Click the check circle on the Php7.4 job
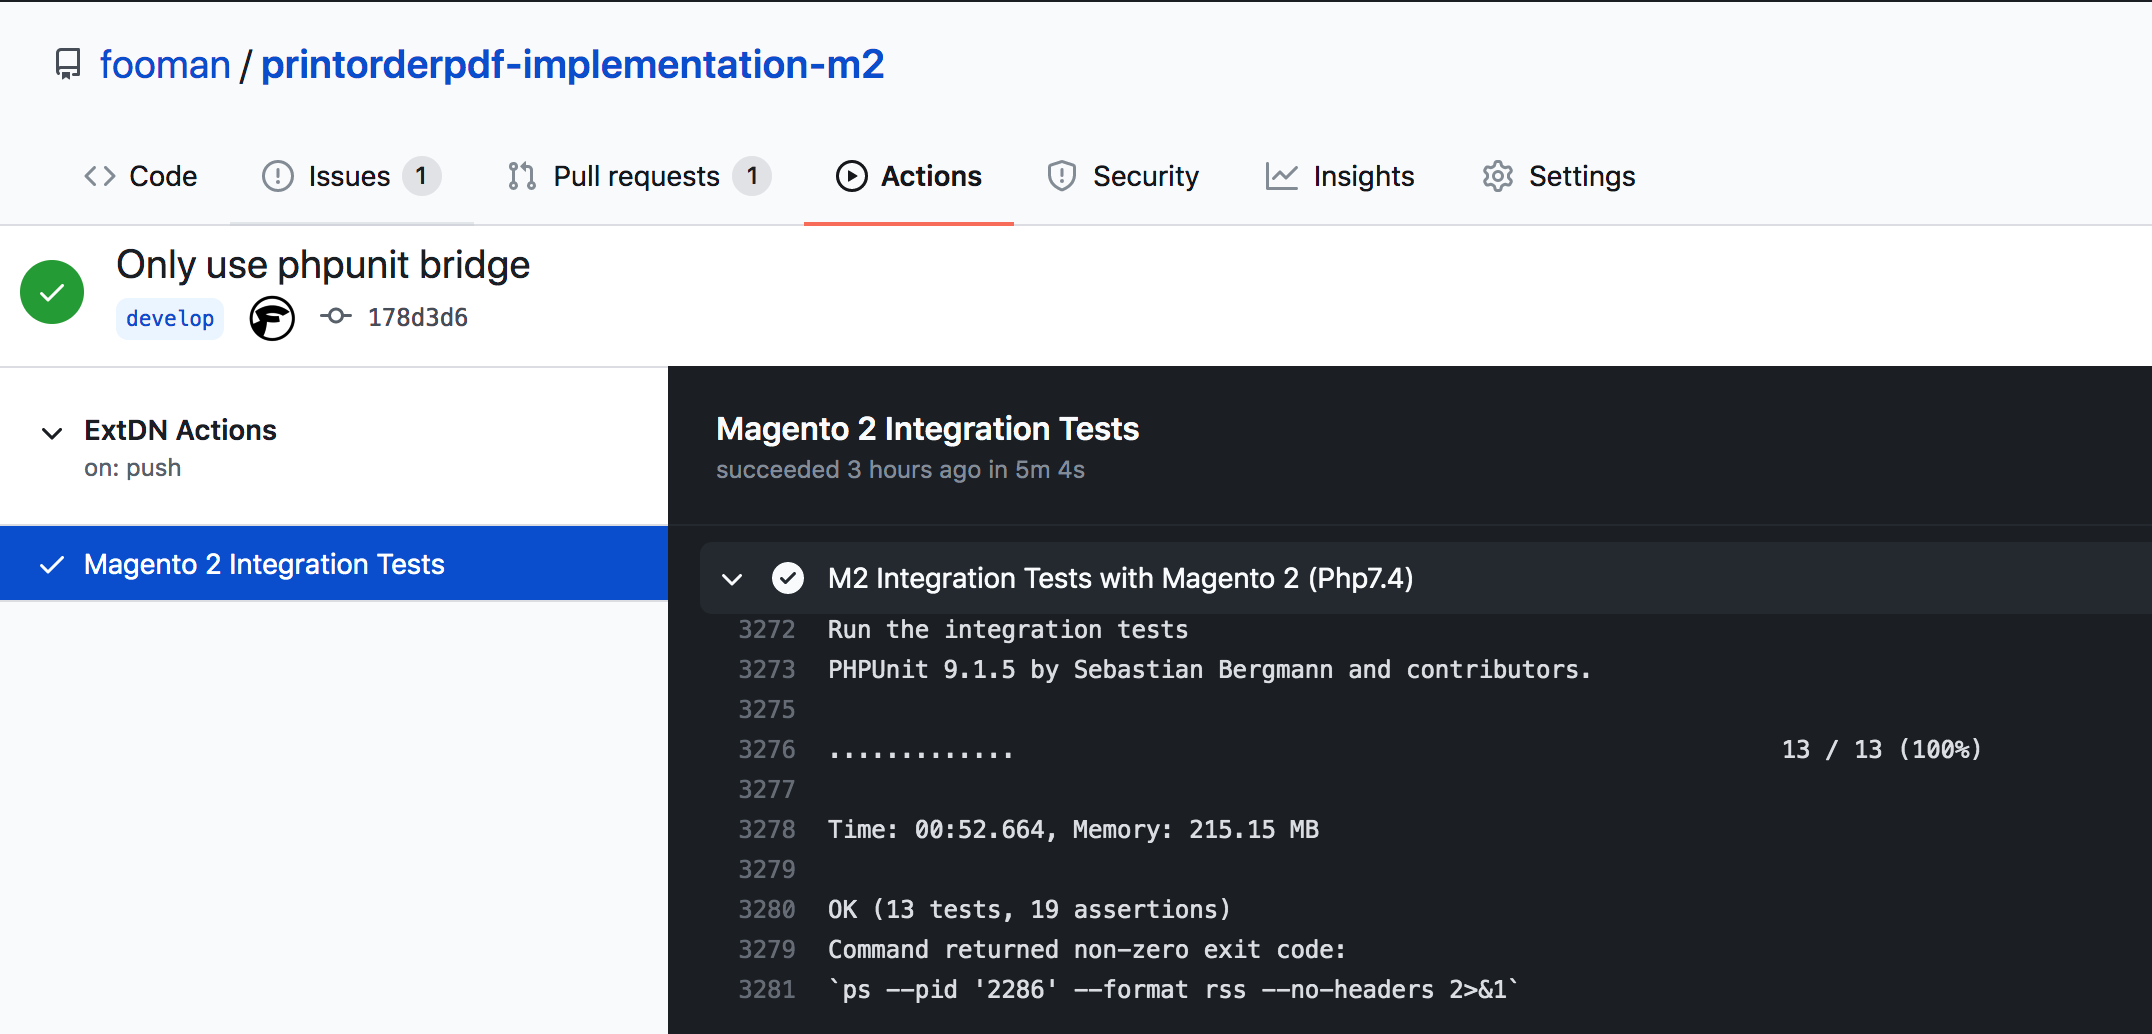This screenshot has width=2152, height=1034. [789, 578]
